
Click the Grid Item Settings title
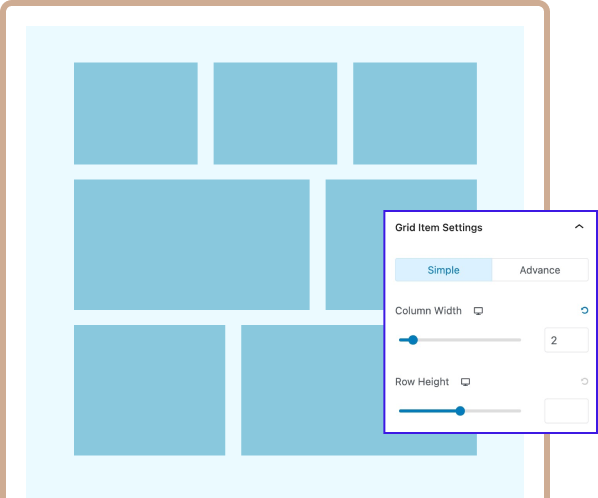(439, 228)
